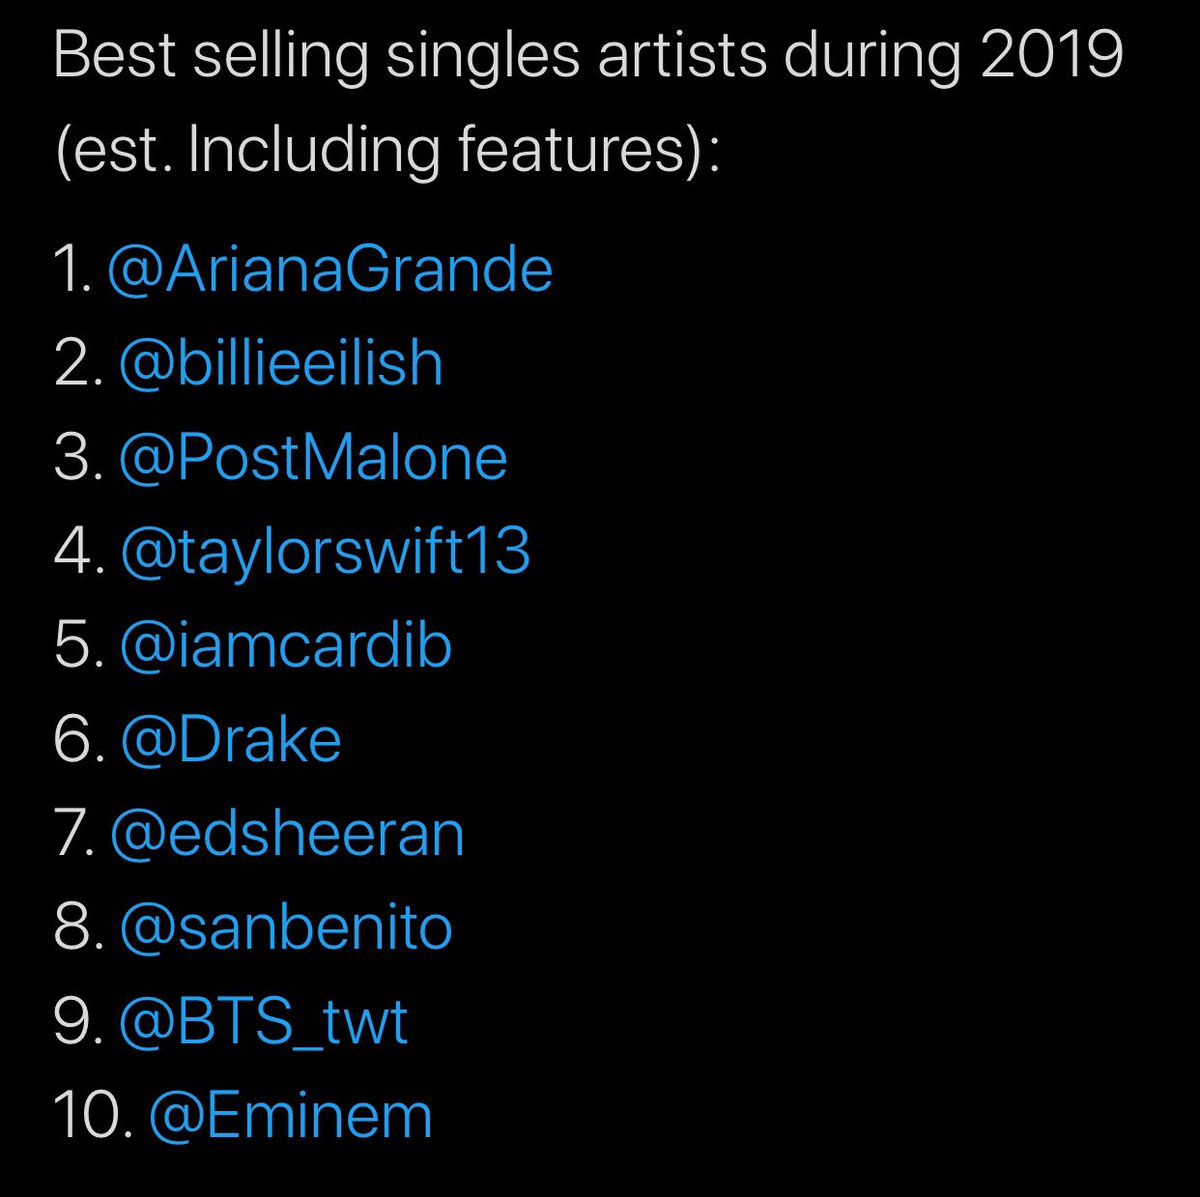Select the @iamcardib mention

tap(285, 646)
